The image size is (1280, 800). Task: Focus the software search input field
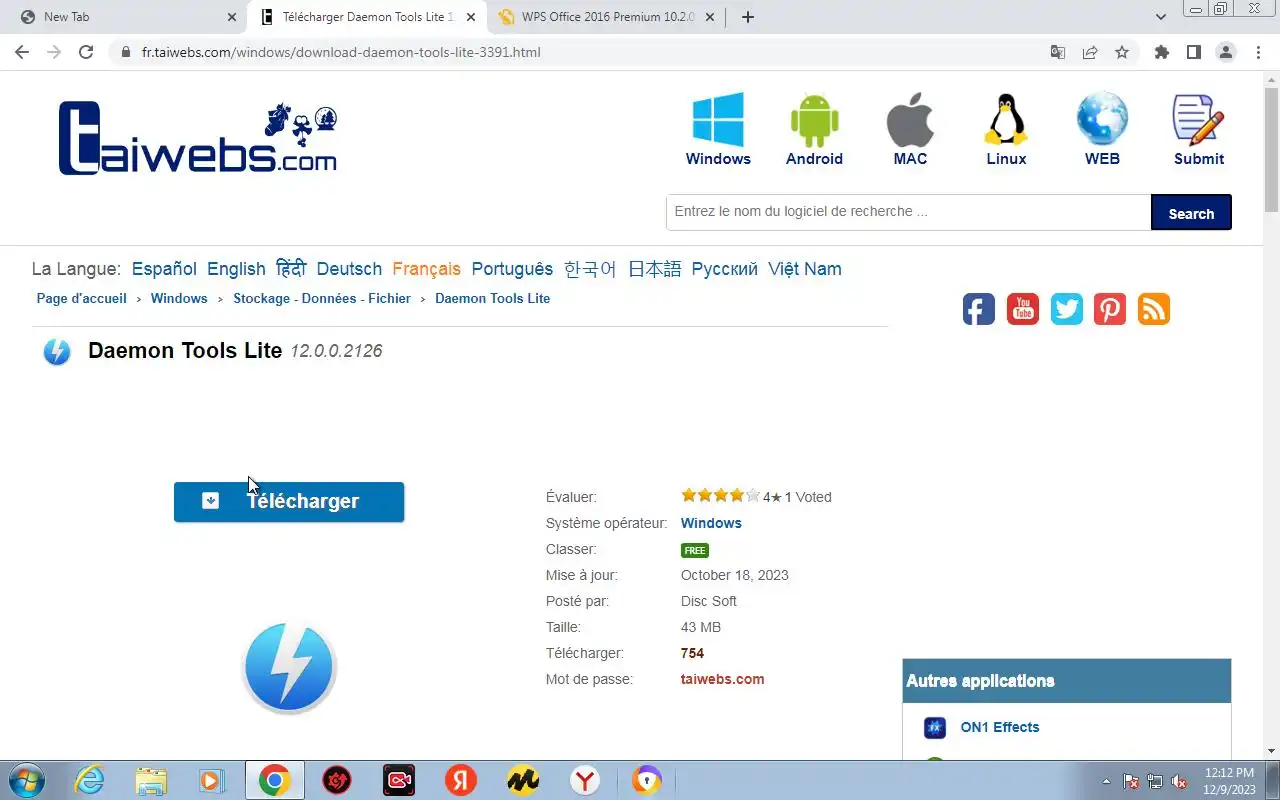click(x=909, y=212)
